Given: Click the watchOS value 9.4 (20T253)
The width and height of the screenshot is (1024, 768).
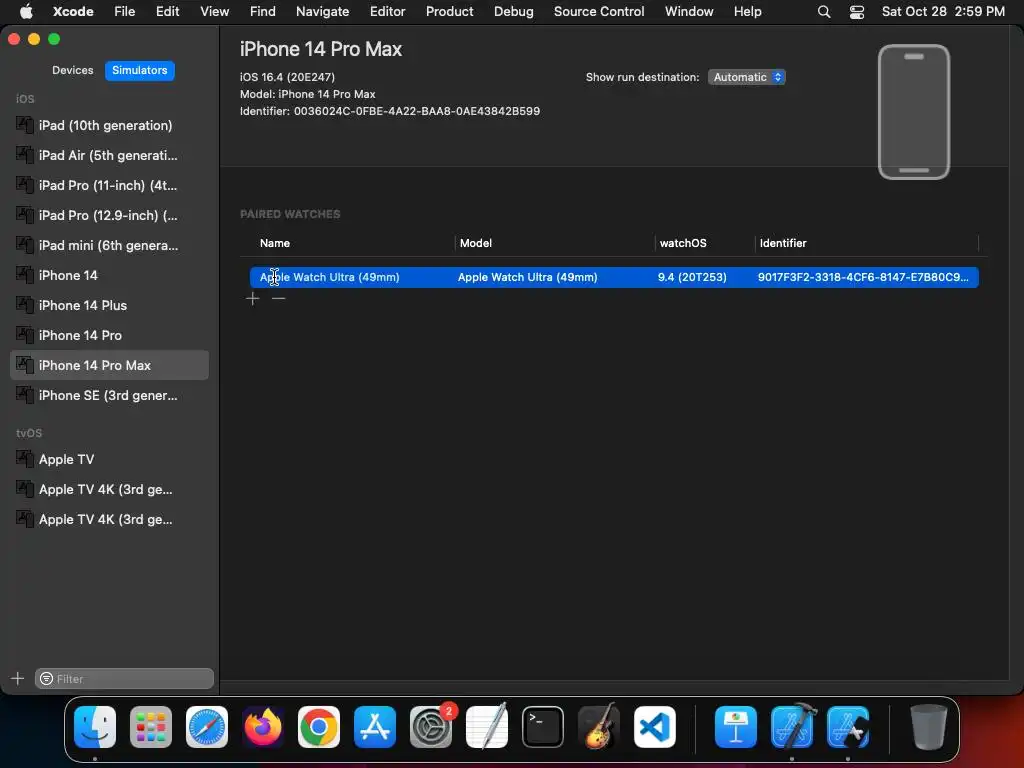Looking at the screenshot, I should coord(692,277).
